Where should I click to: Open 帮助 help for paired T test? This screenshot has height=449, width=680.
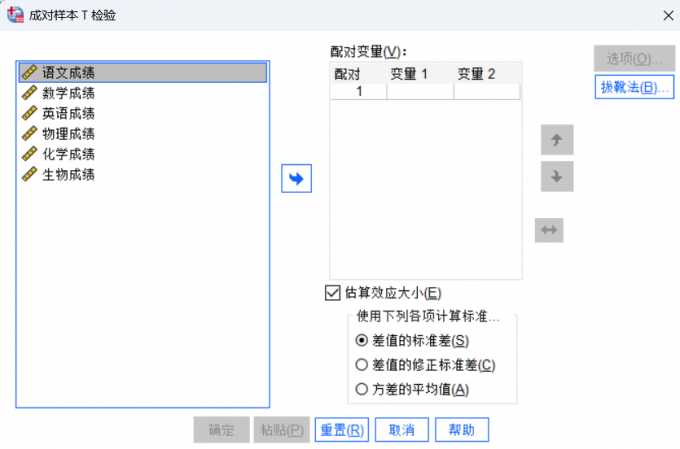(462, 430)
